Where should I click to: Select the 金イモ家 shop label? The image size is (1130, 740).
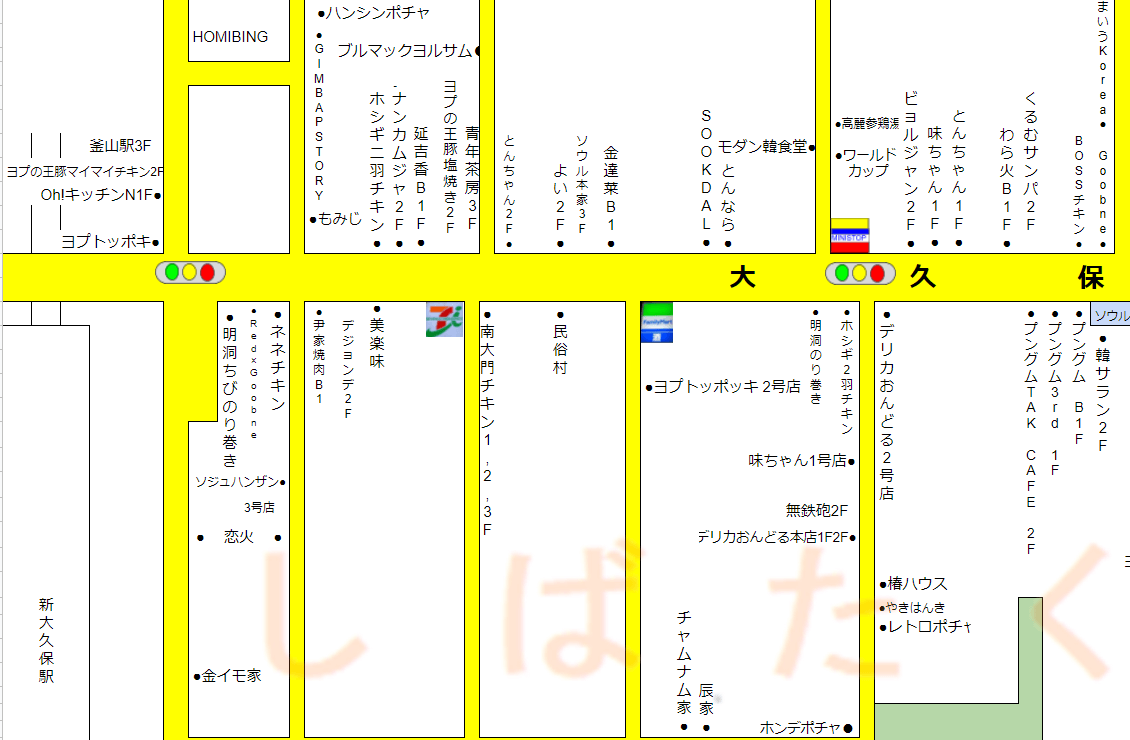pyautogui.click(x=231, y=676)
